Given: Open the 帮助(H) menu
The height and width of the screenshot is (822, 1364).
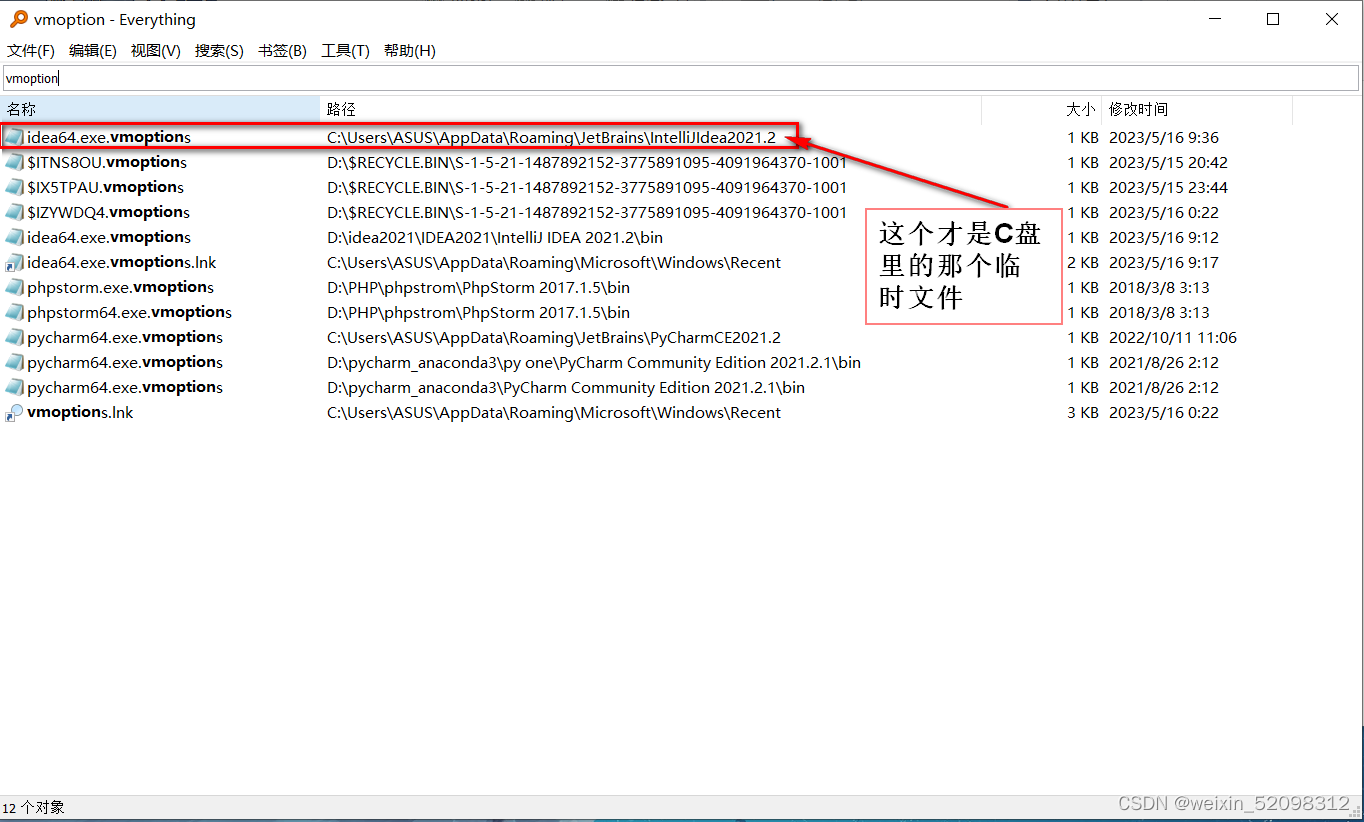Looking at the screenshot, I should [410, 51].
